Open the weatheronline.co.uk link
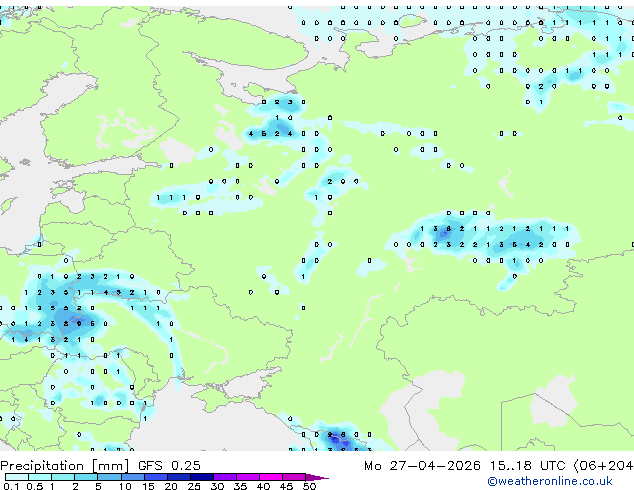Viewport: 634px width, 490px height. pos(550,481)
